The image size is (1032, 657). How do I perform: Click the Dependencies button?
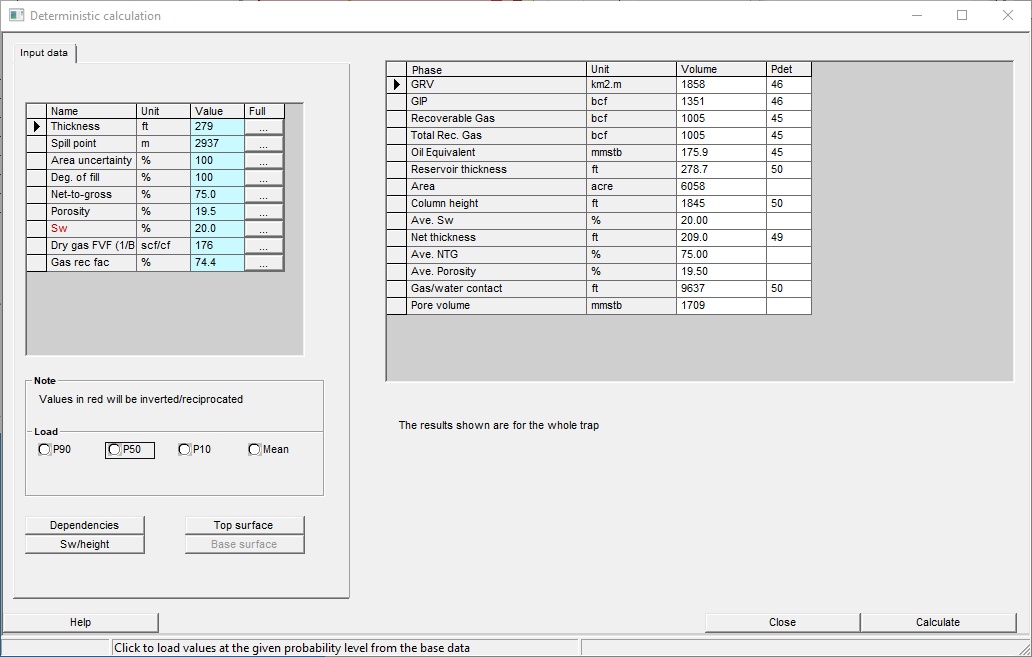(85, 525)
